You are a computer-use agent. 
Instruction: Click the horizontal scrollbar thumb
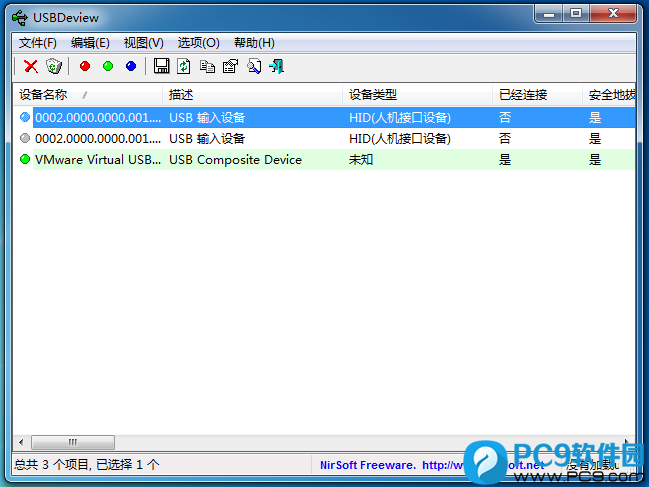click(x=73, y=442)
